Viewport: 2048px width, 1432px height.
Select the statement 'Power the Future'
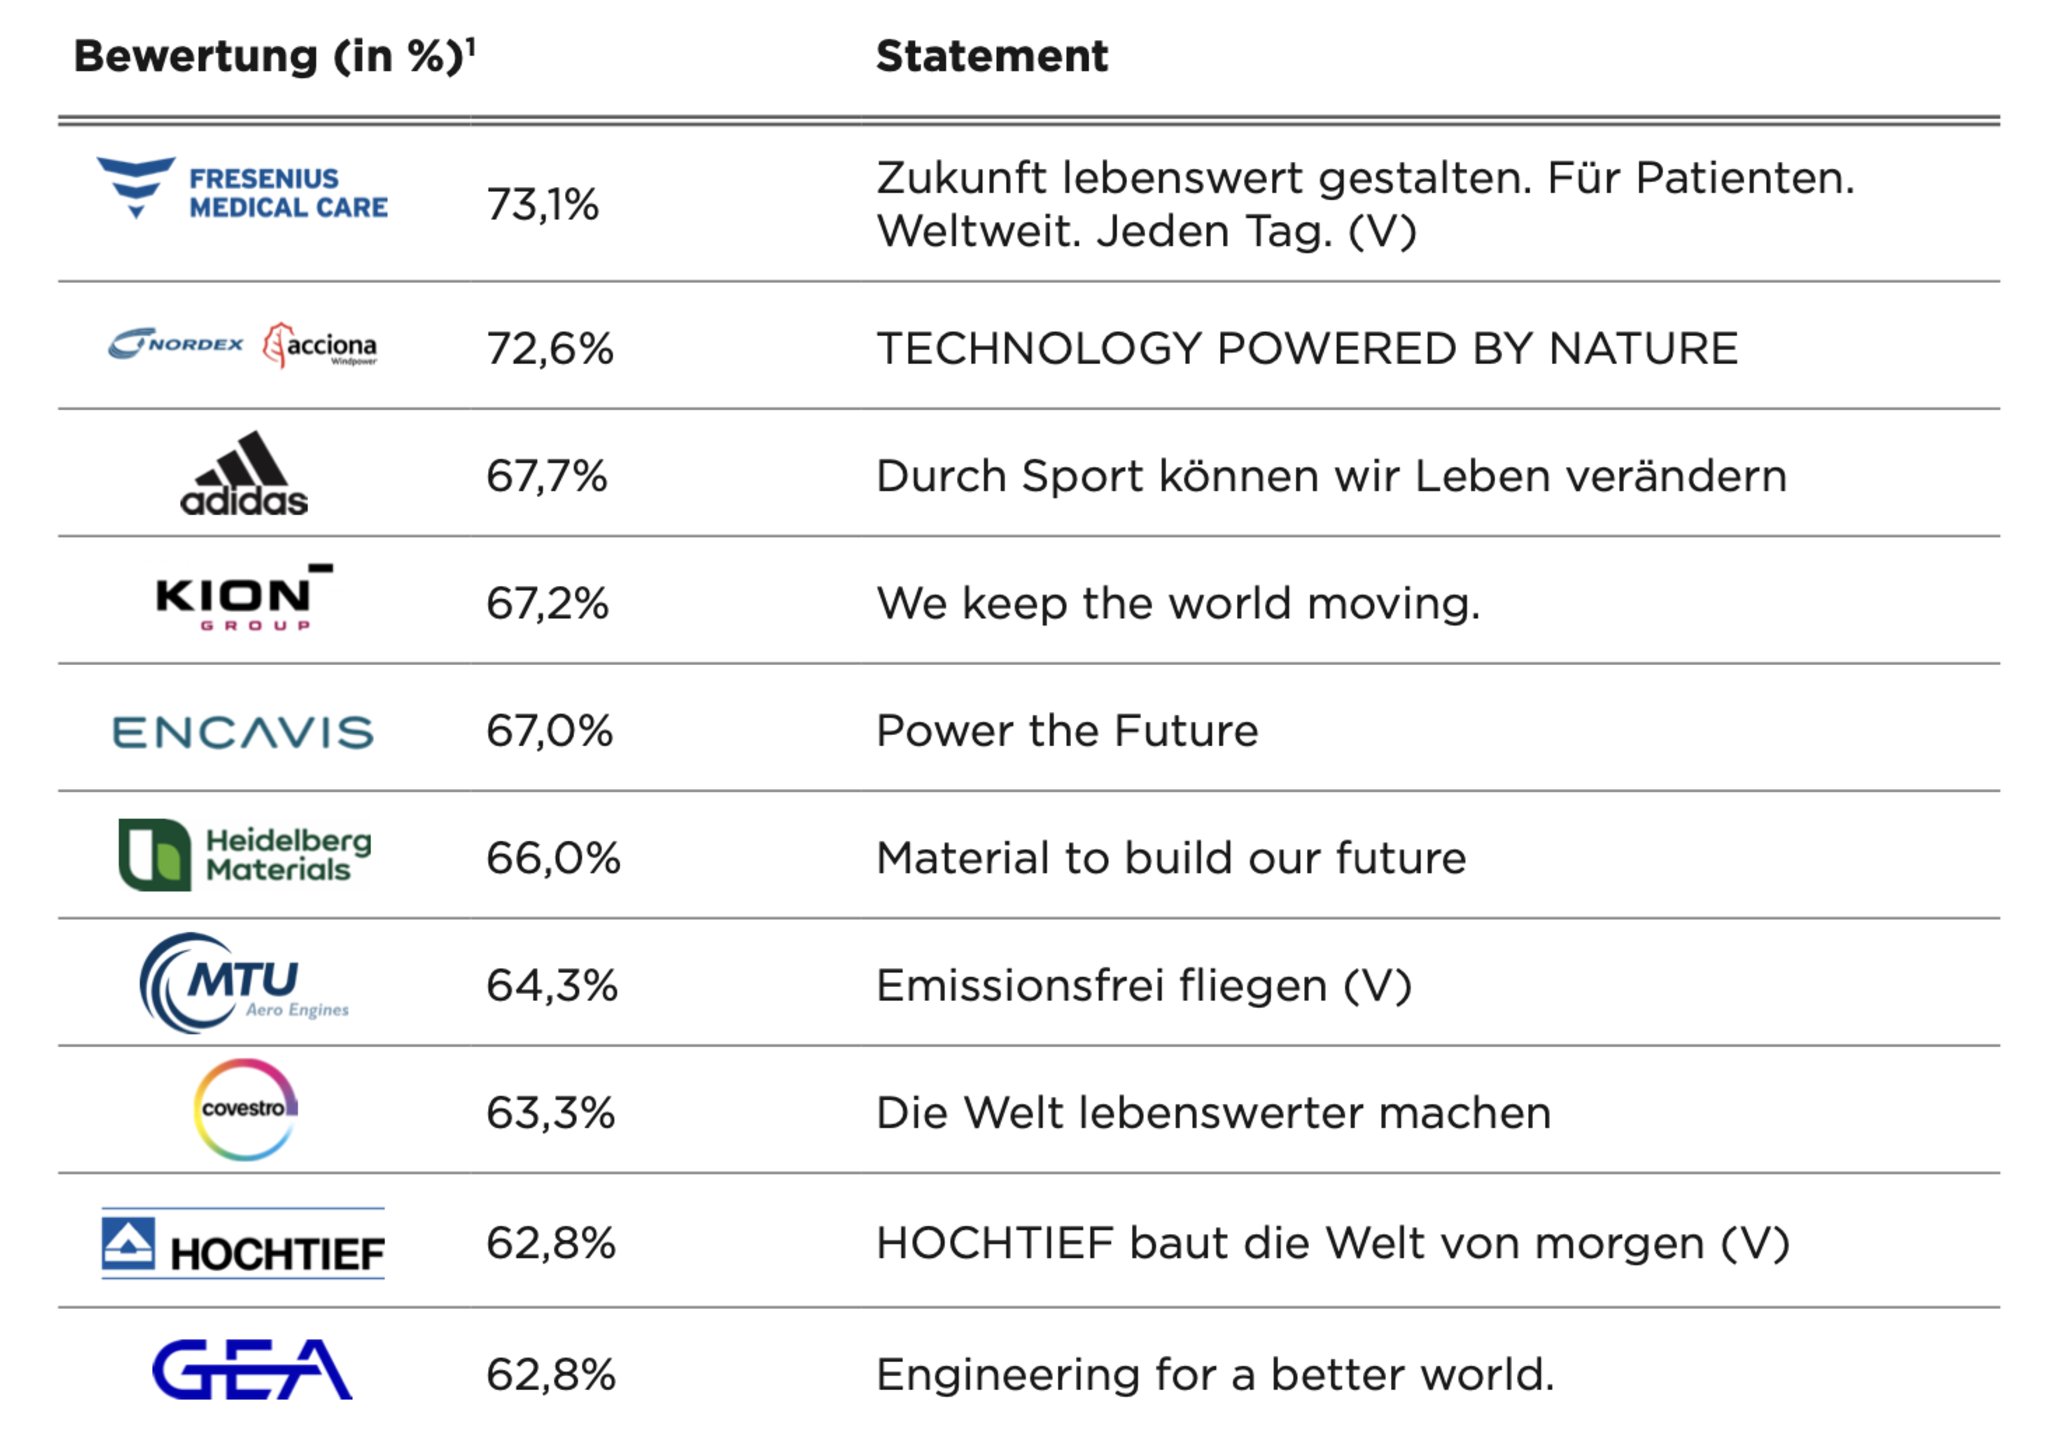coord(1067,731)
